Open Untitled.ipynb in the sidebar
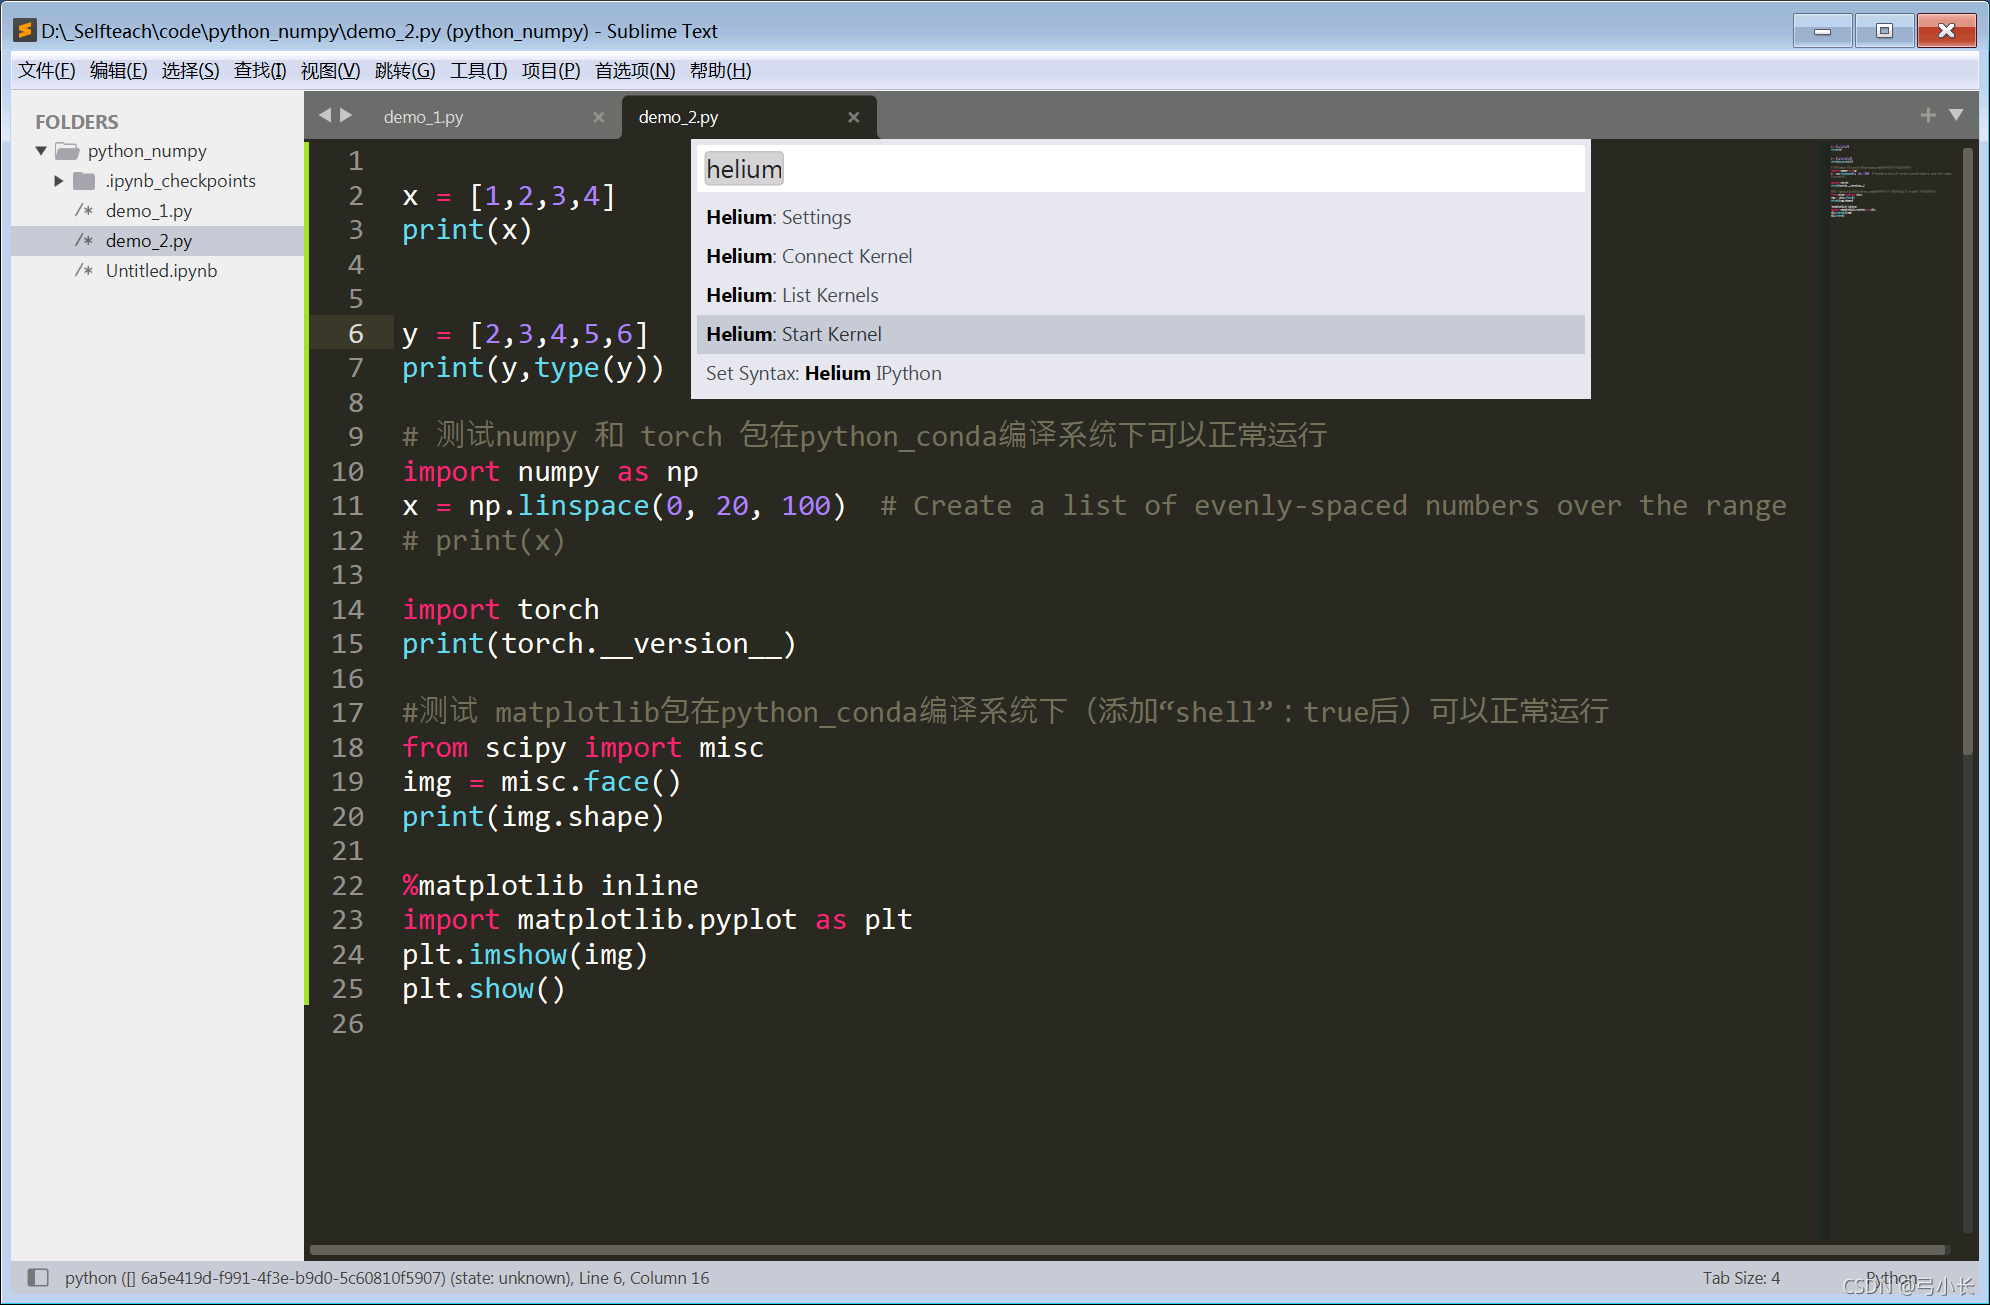1990x1305 pixels. 161,271
